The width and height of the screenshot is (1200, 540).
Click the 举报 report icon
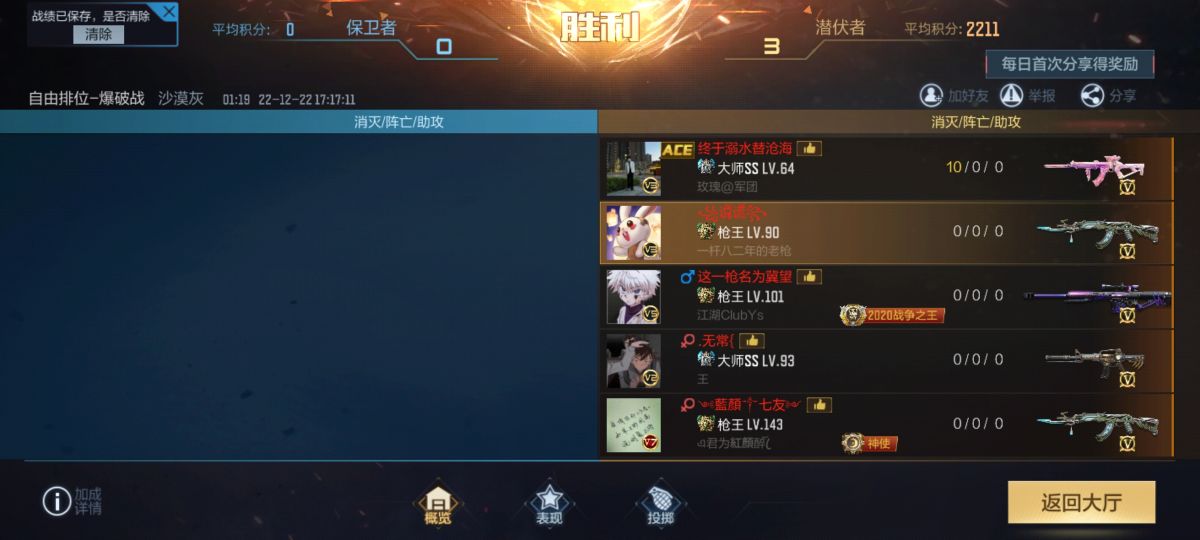[x=1011, y=95]
